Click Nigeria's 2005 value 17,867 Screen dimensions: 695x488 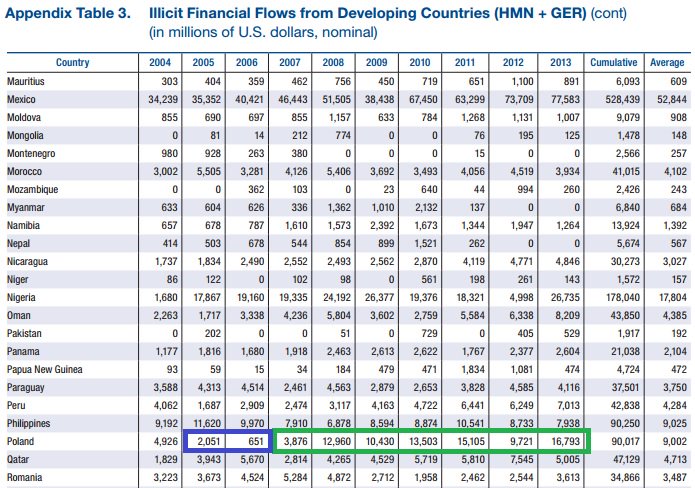tap(207, 297)
